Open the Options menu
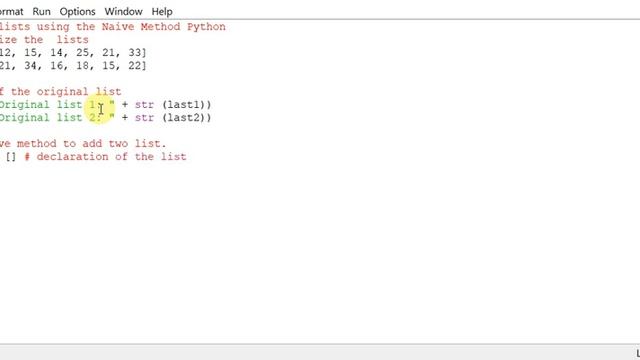The image size is (640, 360). (x=77, y=11)
